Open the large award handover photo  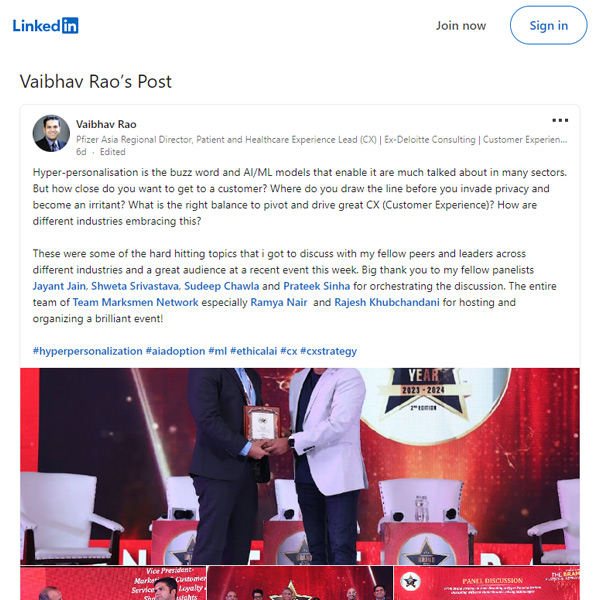300,466
